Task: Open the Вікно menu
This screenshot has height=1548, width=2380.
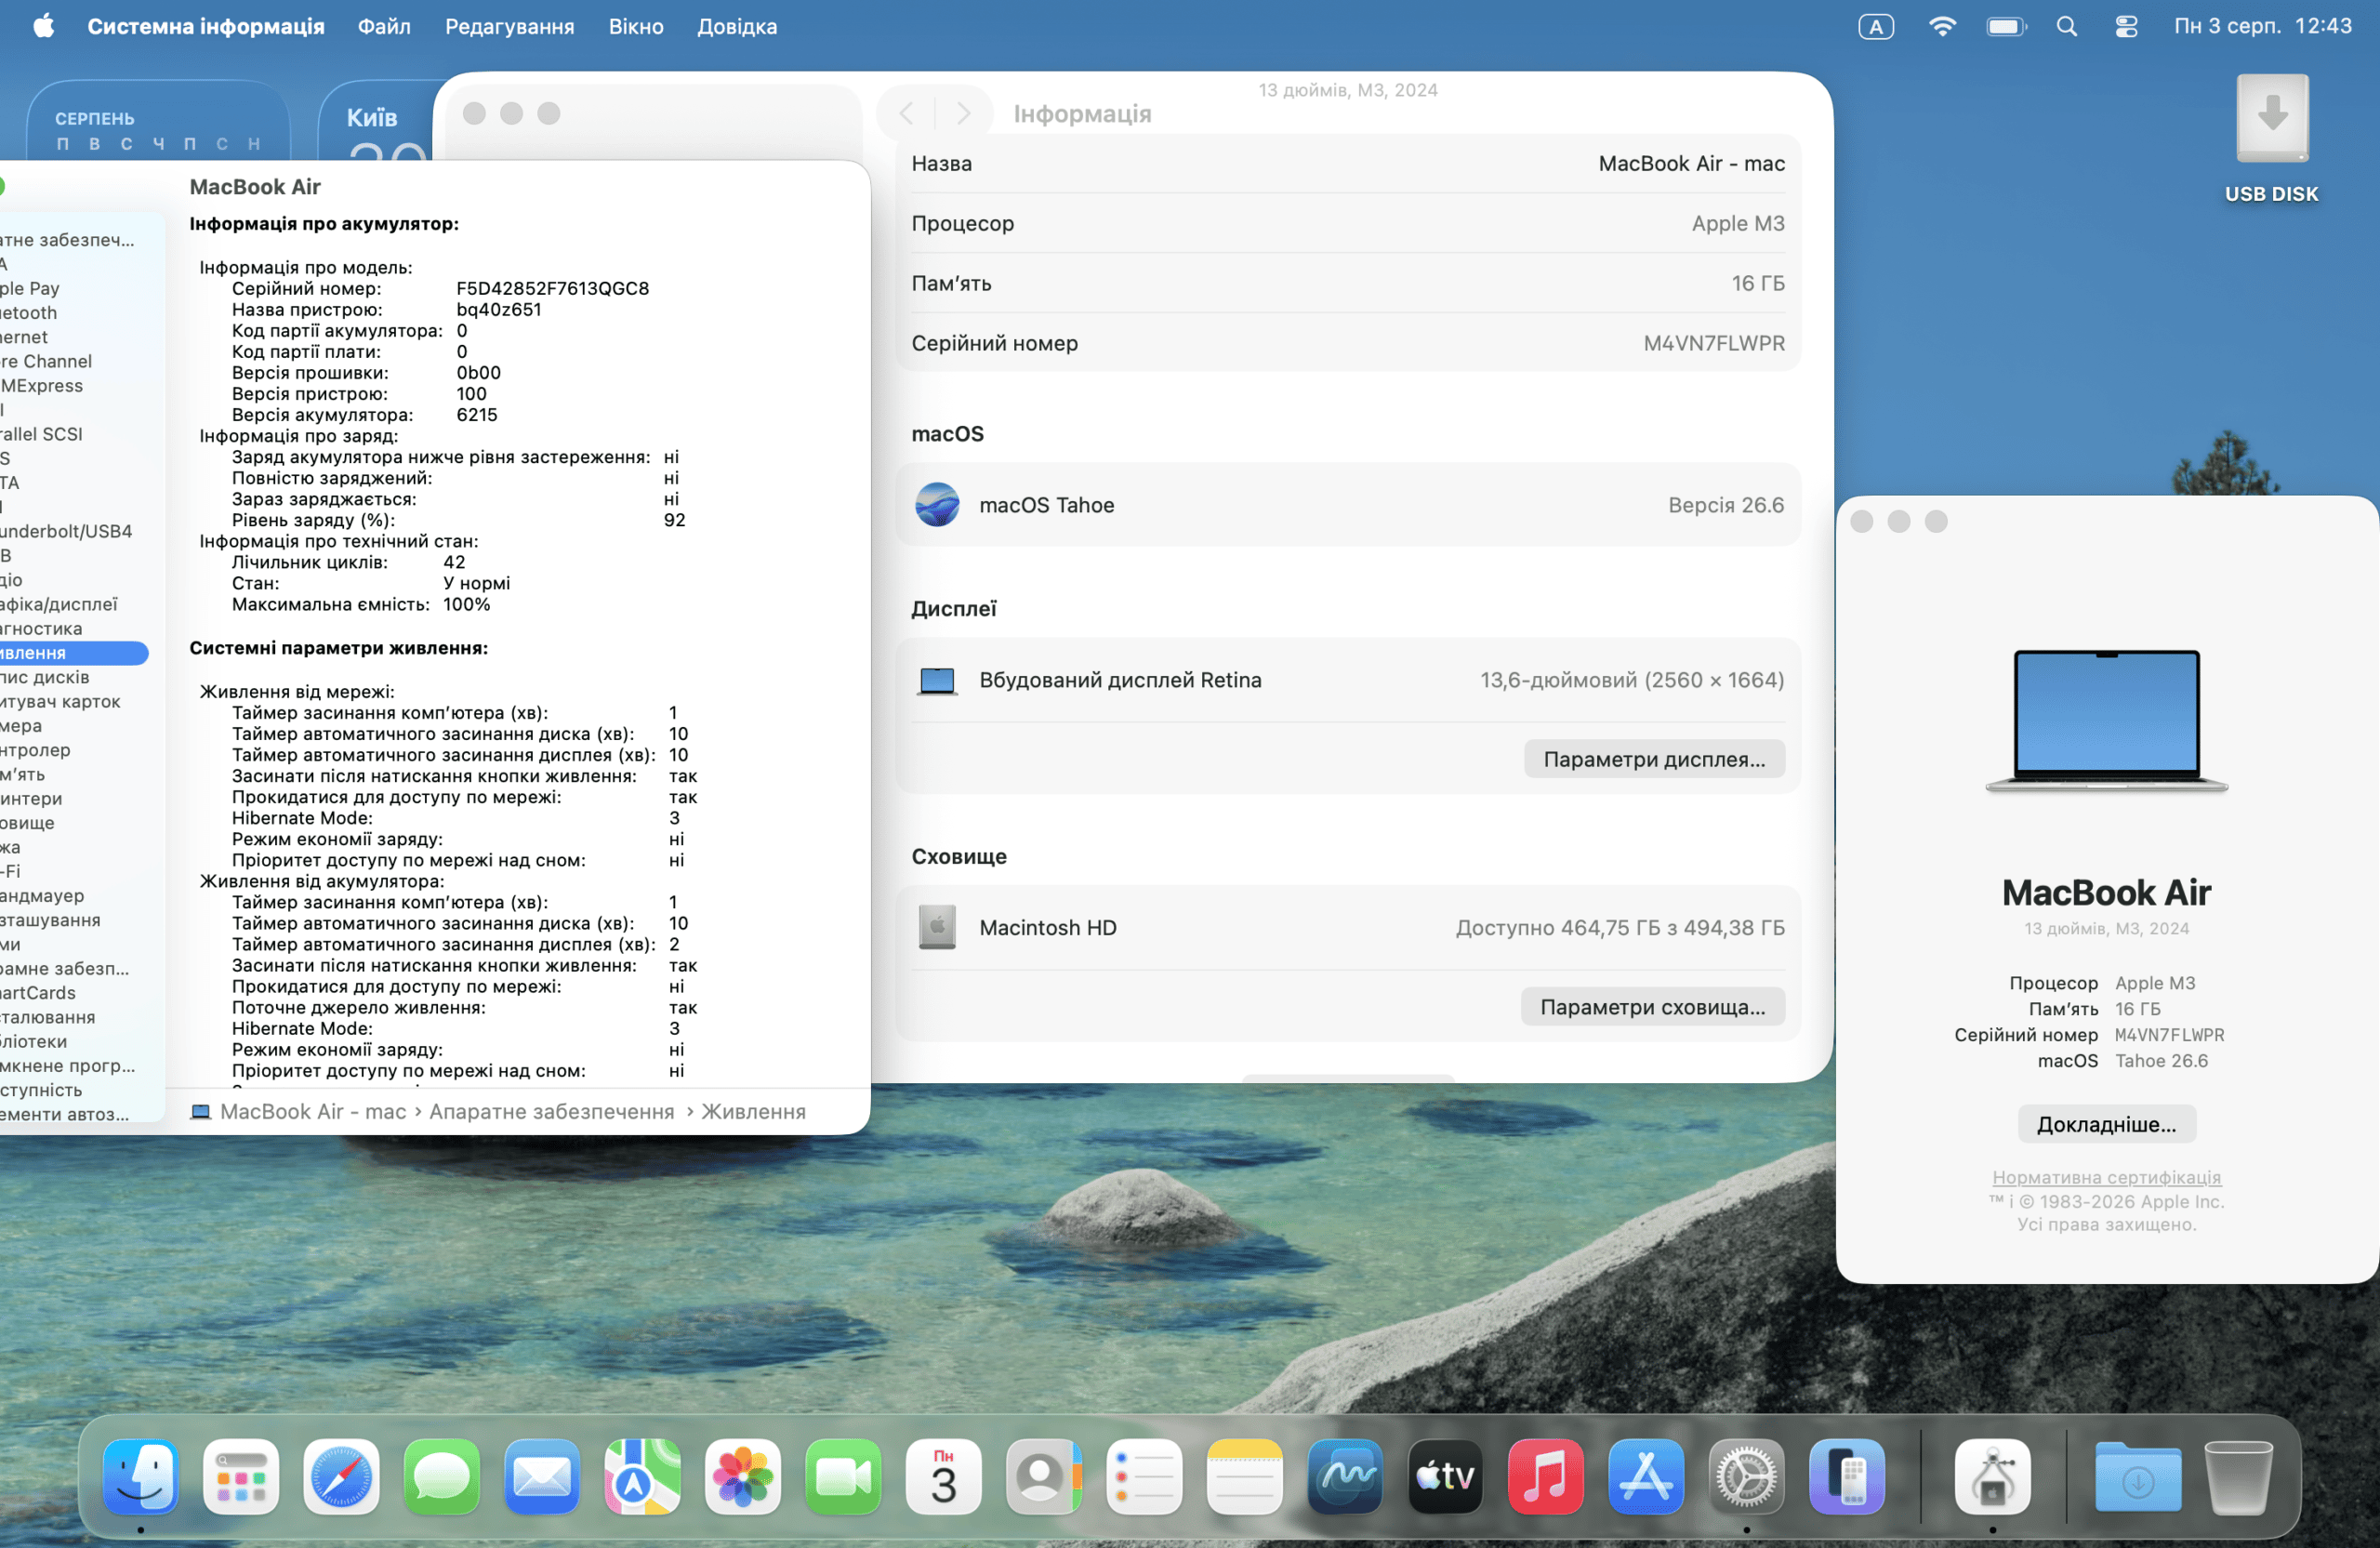Action: (636, 26)
